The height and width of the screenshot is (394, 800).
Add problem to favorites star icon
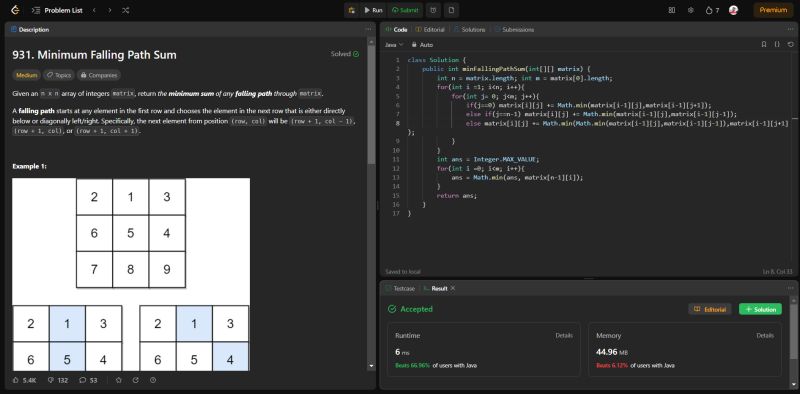coord(119,380)
